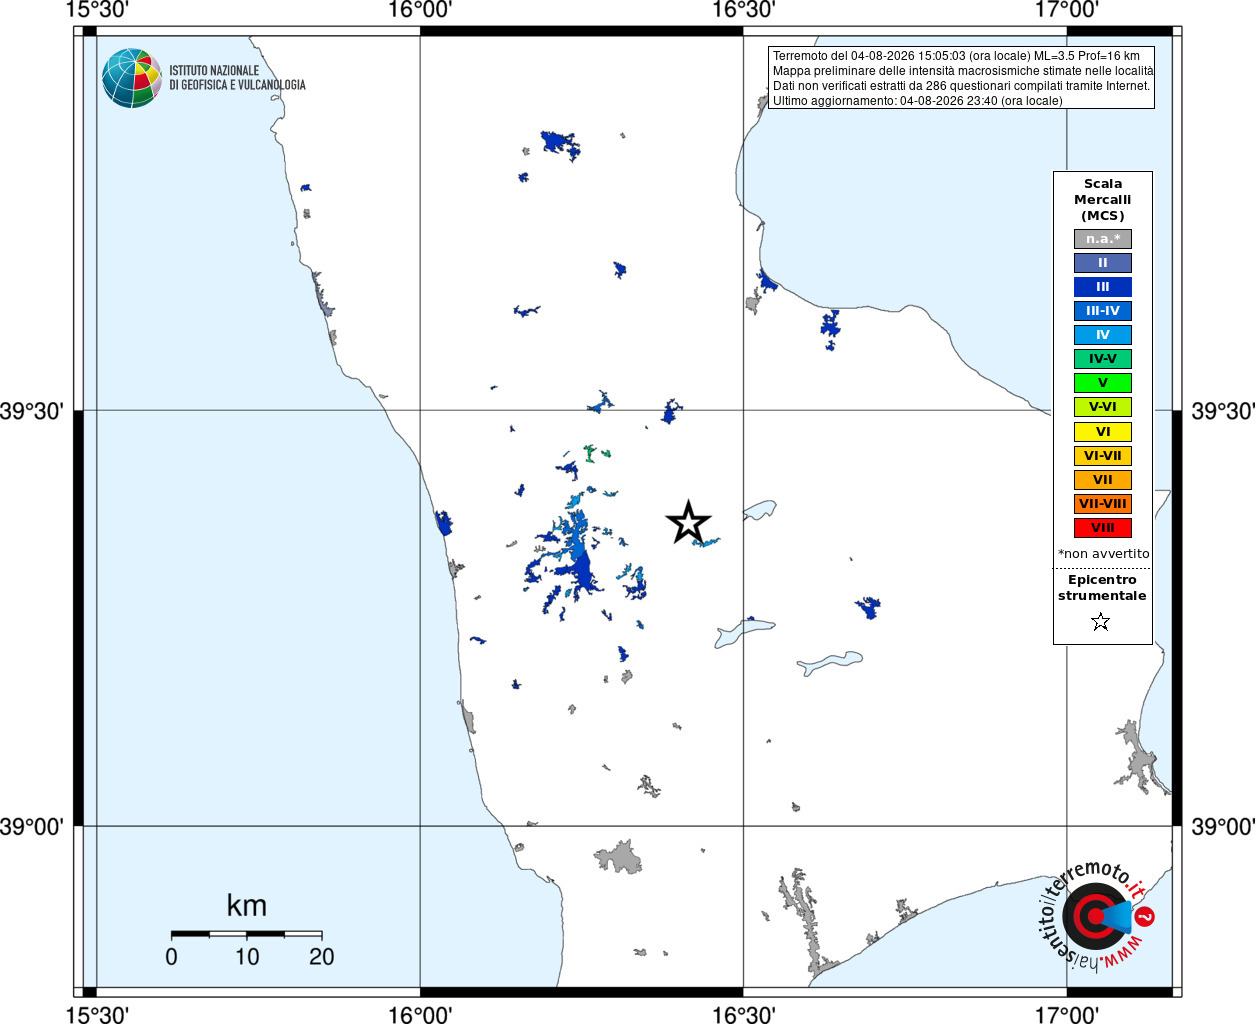Image resolution: width=1255 pixels, height=1024 pixels.
Task: Click the scale bar '20' label
Action: 321,957
